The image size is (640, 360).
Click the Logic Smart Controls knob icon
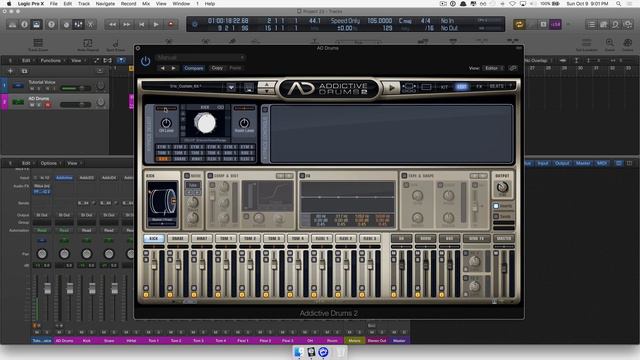click(66, 24)
